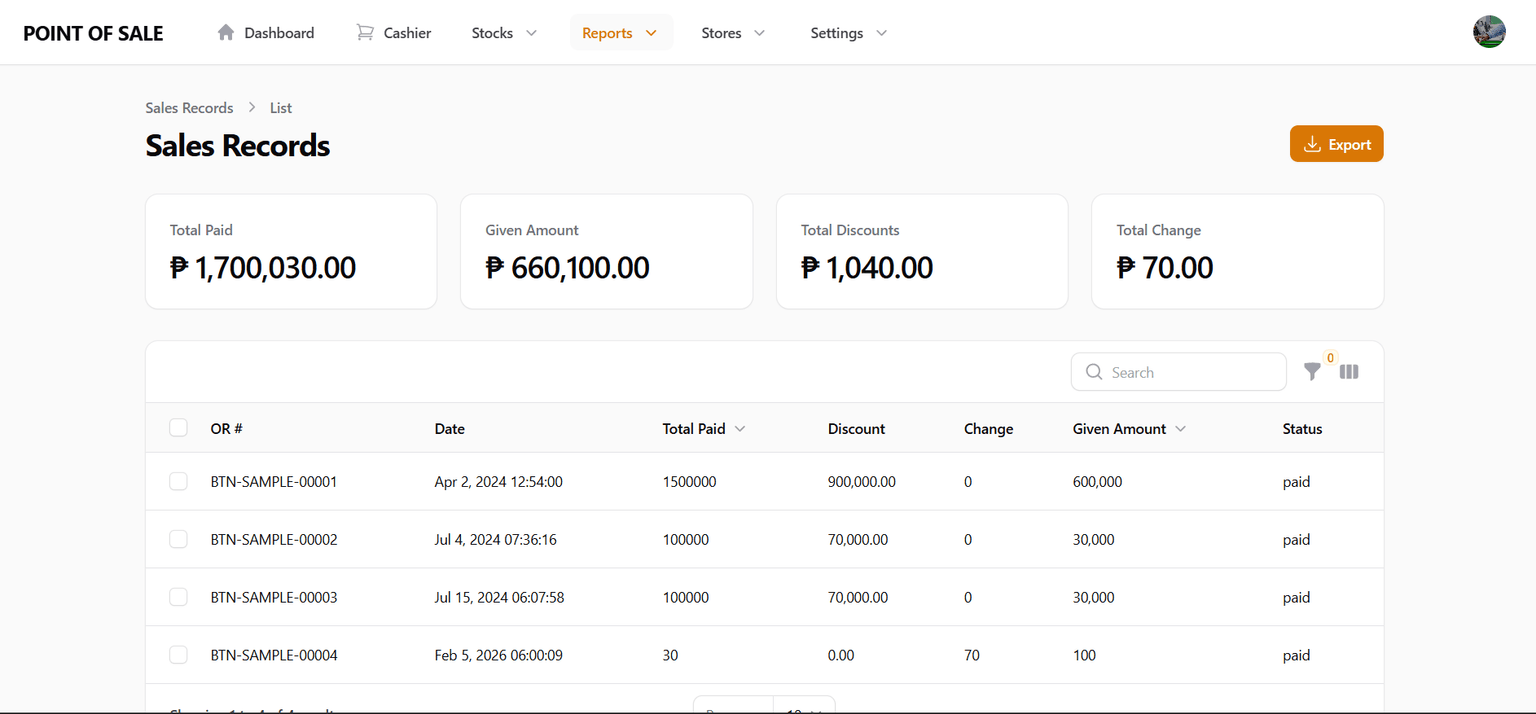Click the Cashier cart icon
The image size is (1536, 714).
click(x=365, y=32)
